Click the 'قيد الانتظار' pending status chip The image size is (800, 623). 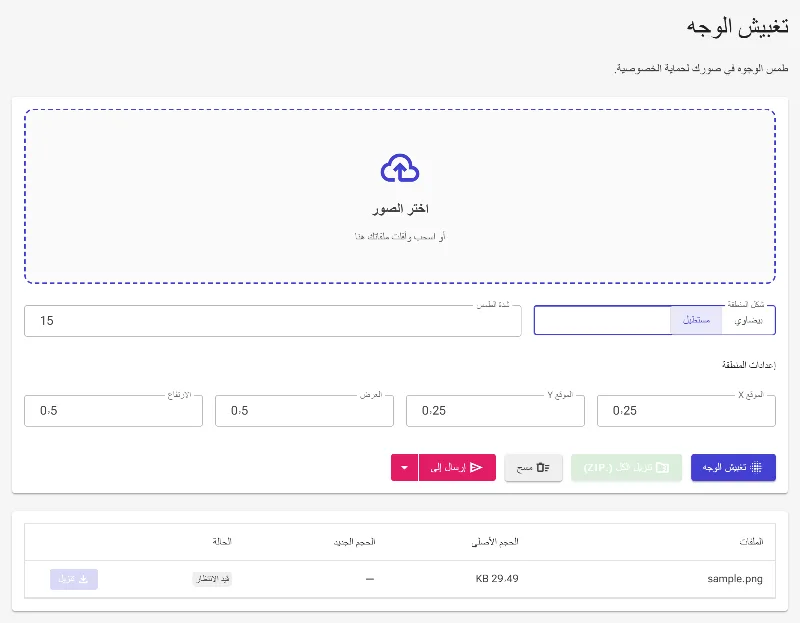[x=212, y=579]
